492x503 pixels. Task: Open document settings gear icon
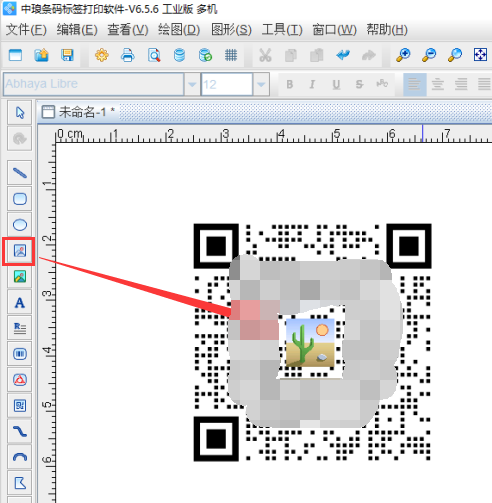click(102, 55)
